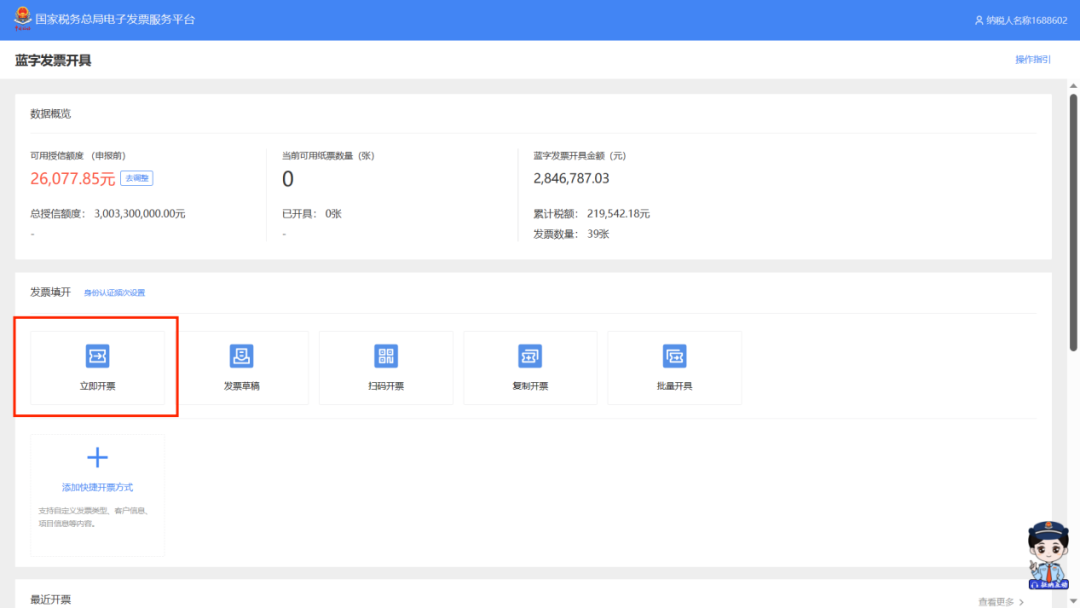
Task: Click the plus icon to add shortcut
Action: [x=97, y=458]
